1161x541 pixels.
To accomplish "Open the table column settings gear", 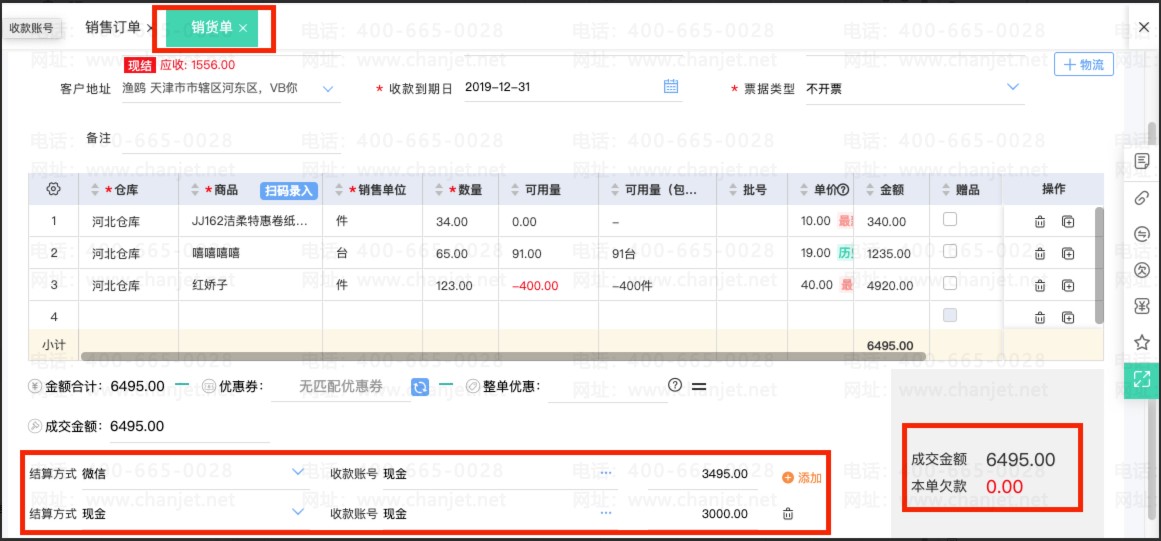I will (x=53, y=189).
